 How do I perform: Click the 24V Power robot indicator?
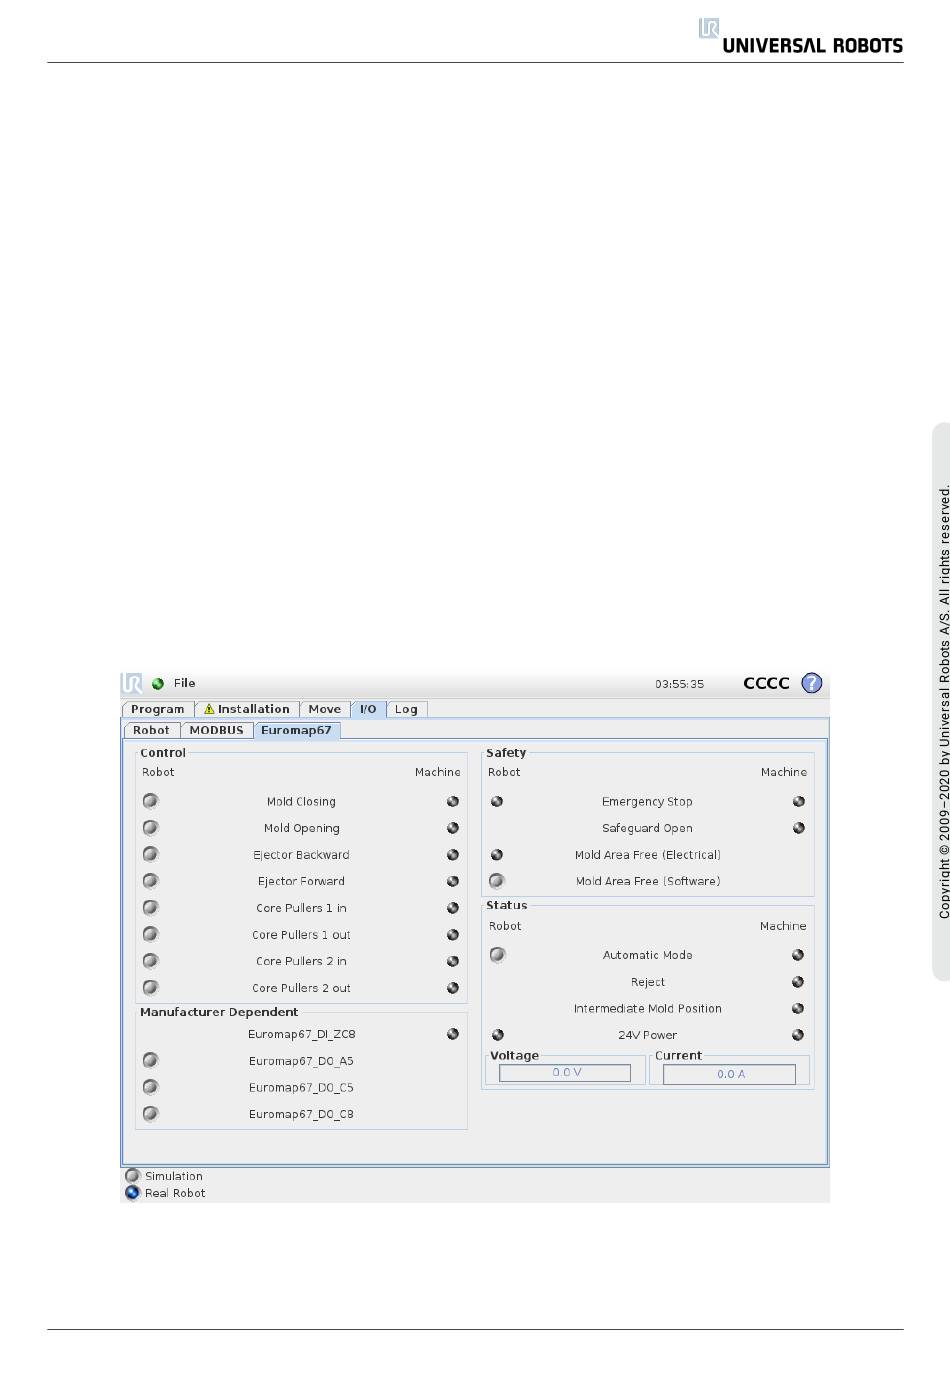tap(498, 1035)
